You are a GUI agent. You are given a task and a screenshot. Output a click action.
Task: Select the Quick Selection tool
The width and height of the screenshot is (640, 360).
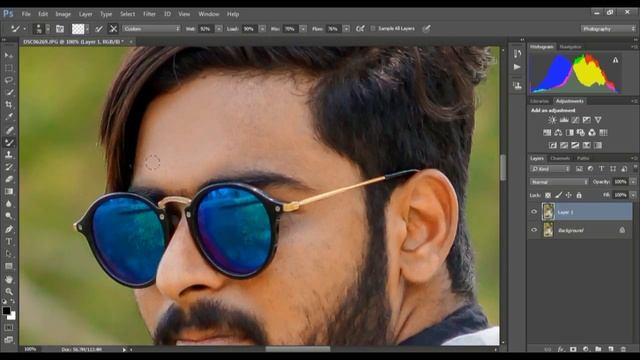(9, 92)
